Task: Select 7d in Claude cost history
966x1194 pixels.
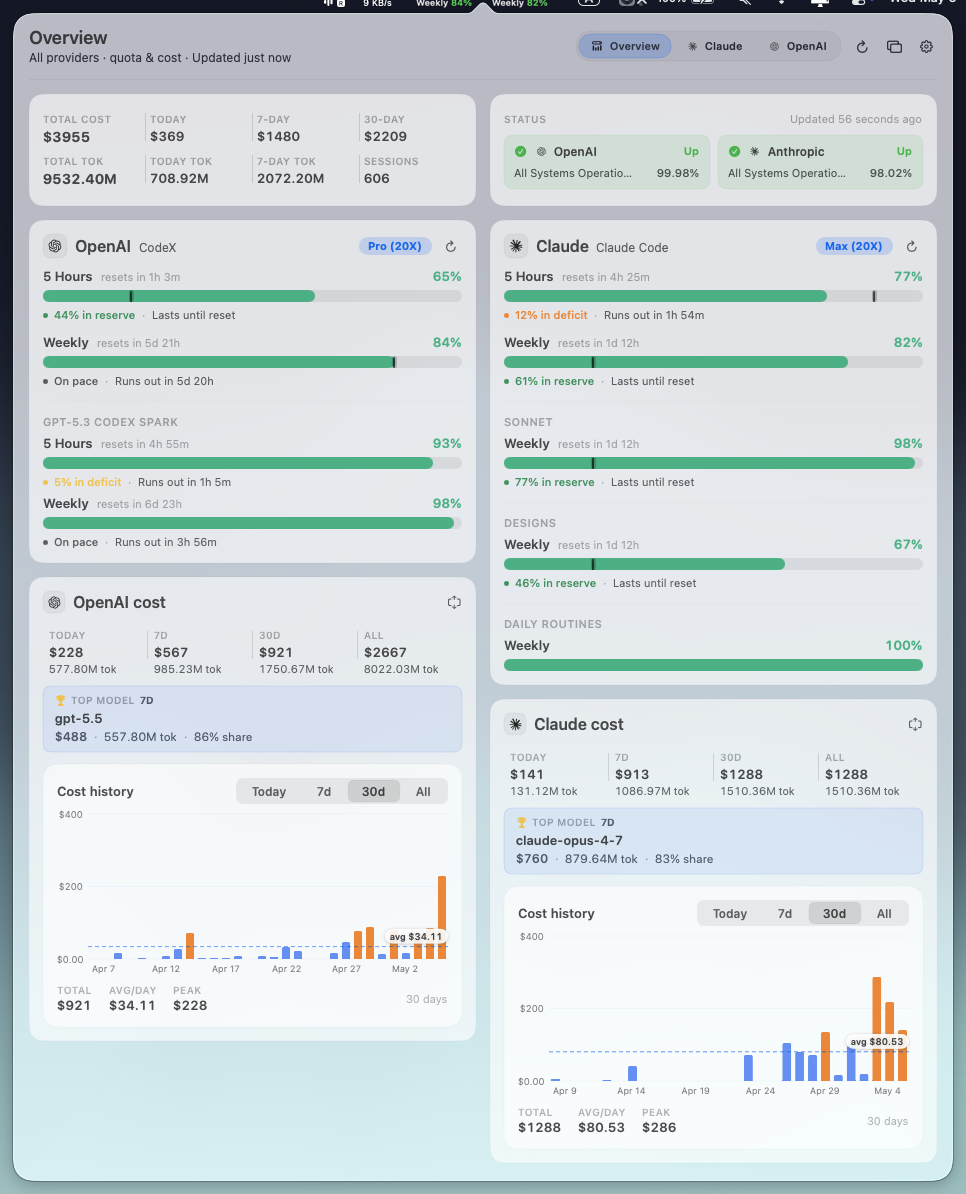Action: coord(785,913)
